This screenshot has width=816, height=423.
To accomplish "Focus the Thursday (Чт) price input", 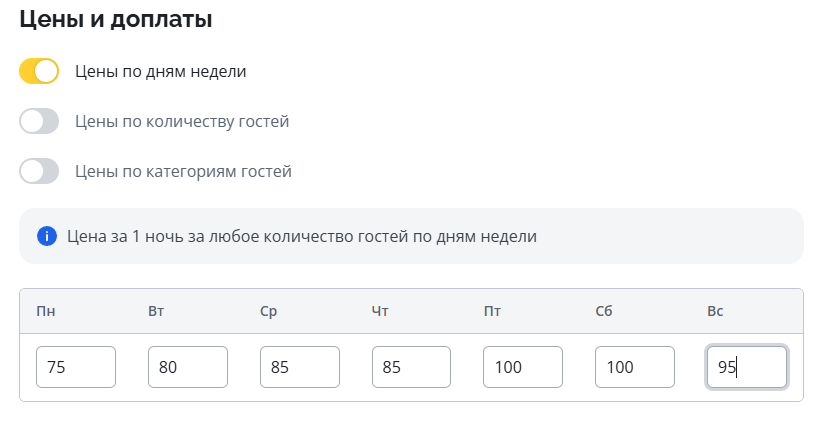I will (411, 367).
